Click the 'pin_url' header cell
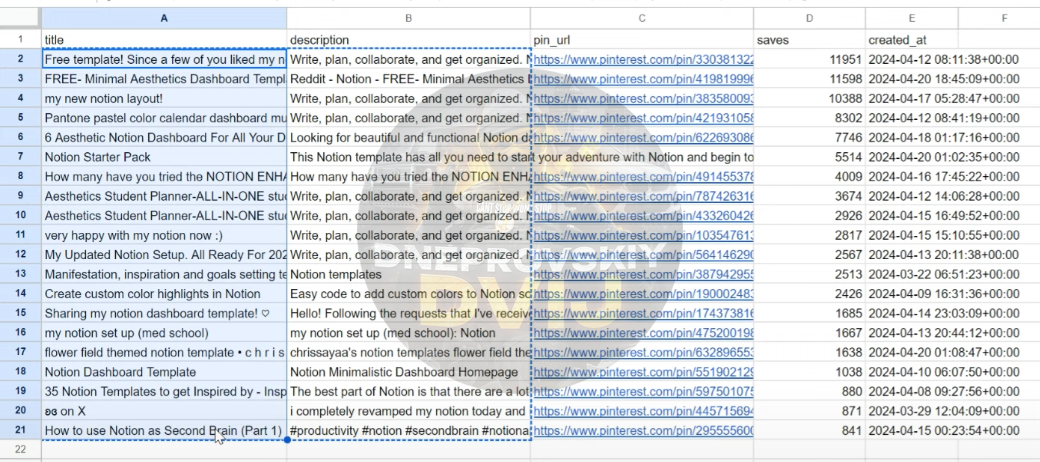Viewport: 1040px width, 462px height. [642, 40]
